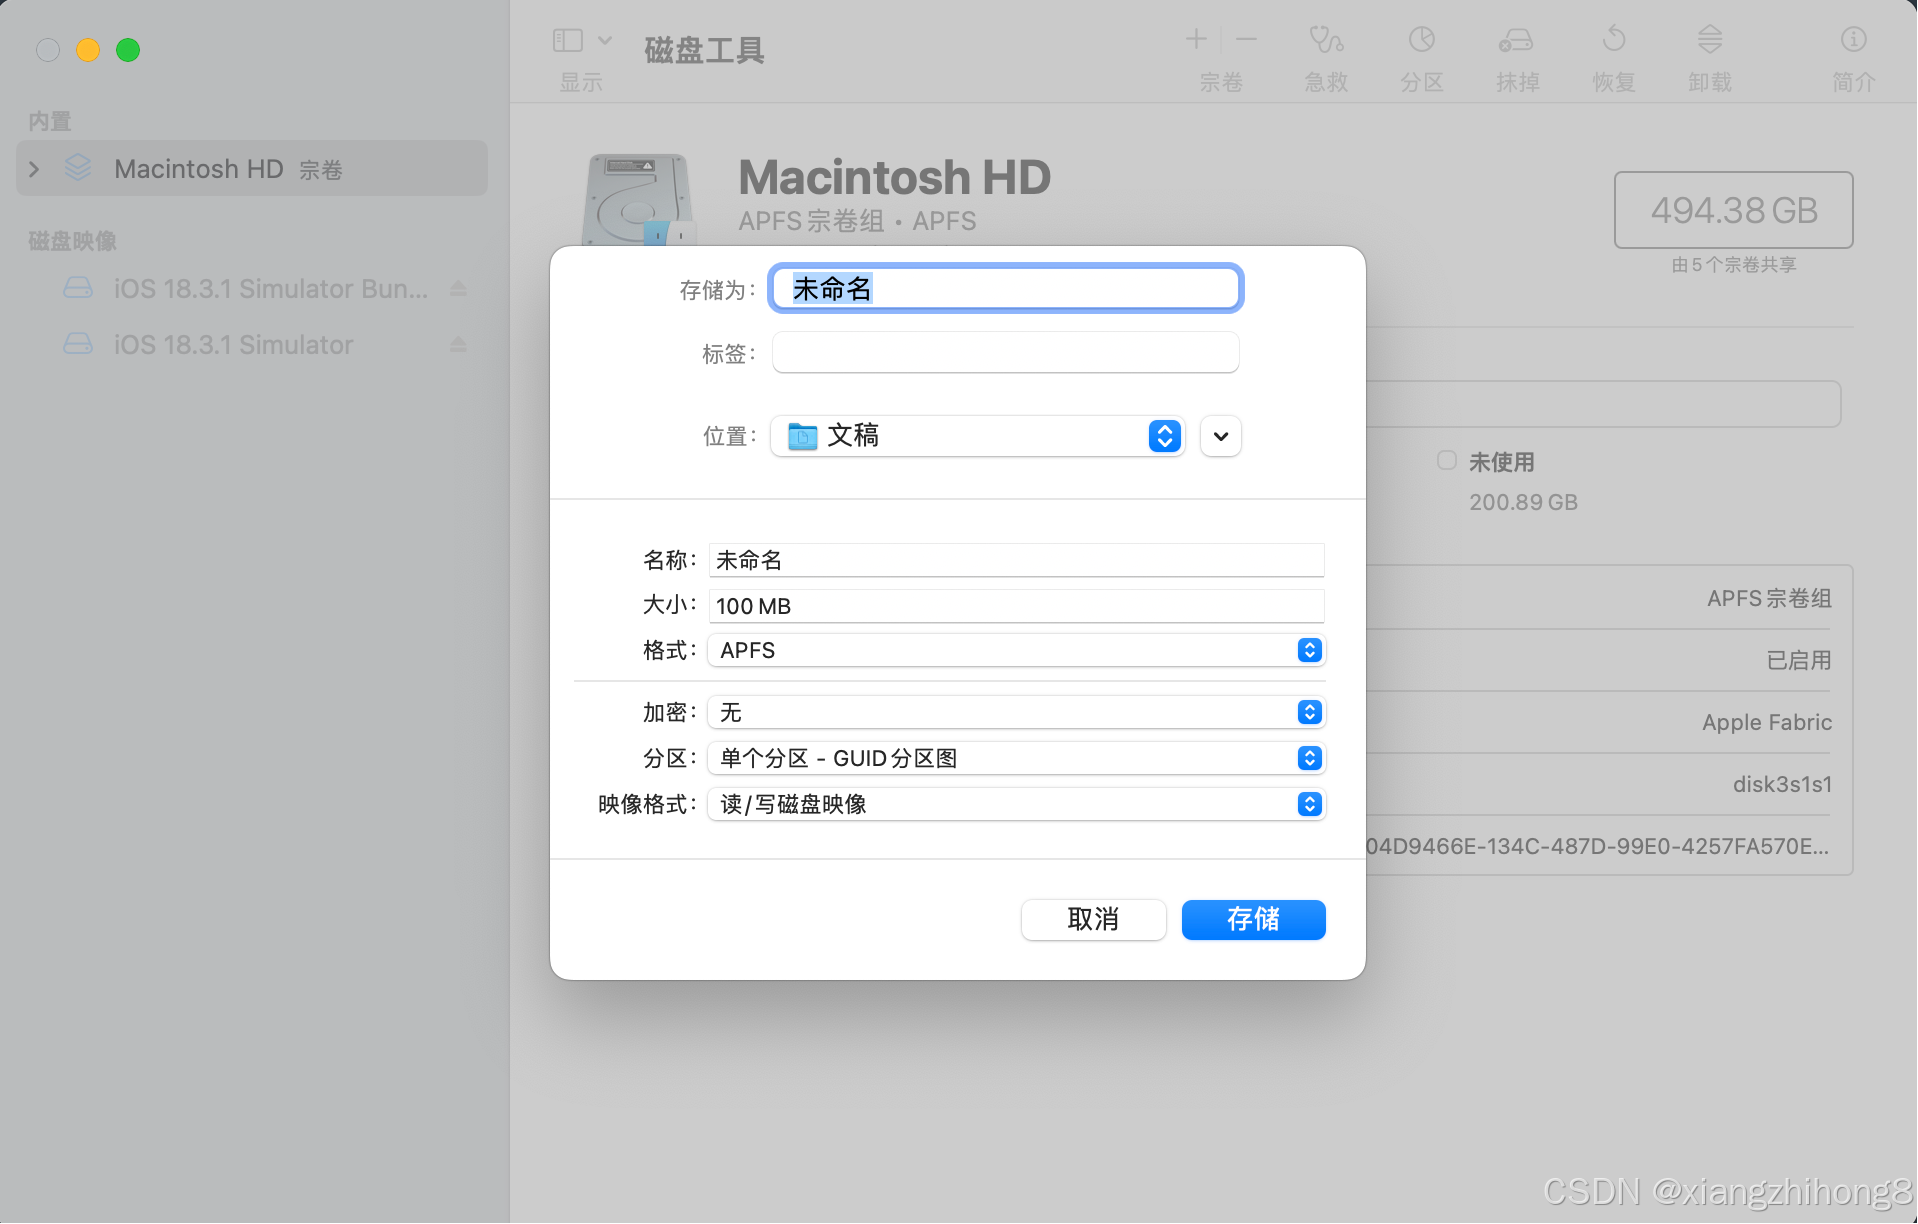Click the disk usage bar

pyautogui.click(x=1603, y=404)
